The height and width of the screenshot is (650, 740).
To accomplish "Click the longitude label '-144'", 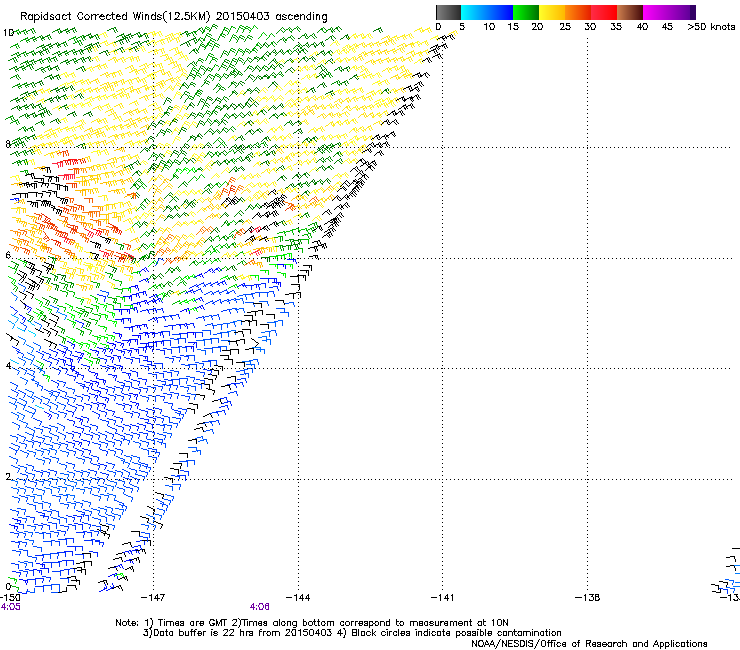I will tap(298, 598).
